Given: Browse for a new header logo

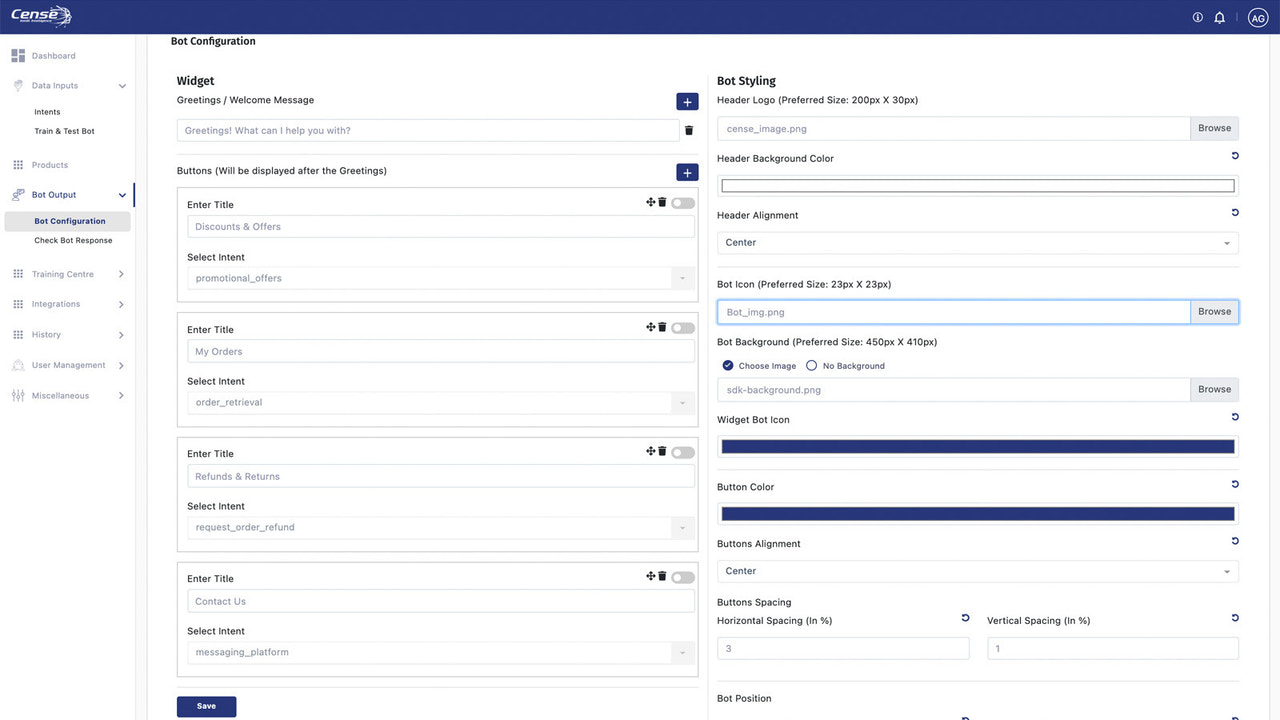Looking at the screenshot, I should [x=1213, y=128].
